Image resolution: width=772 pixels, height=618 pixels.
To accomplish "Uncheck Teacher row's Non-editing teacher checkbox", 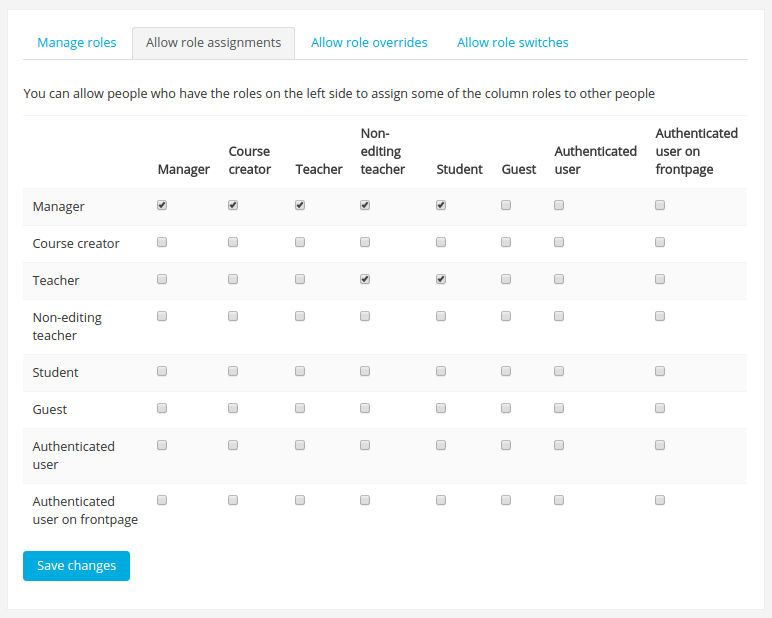I will pos(365,279).
